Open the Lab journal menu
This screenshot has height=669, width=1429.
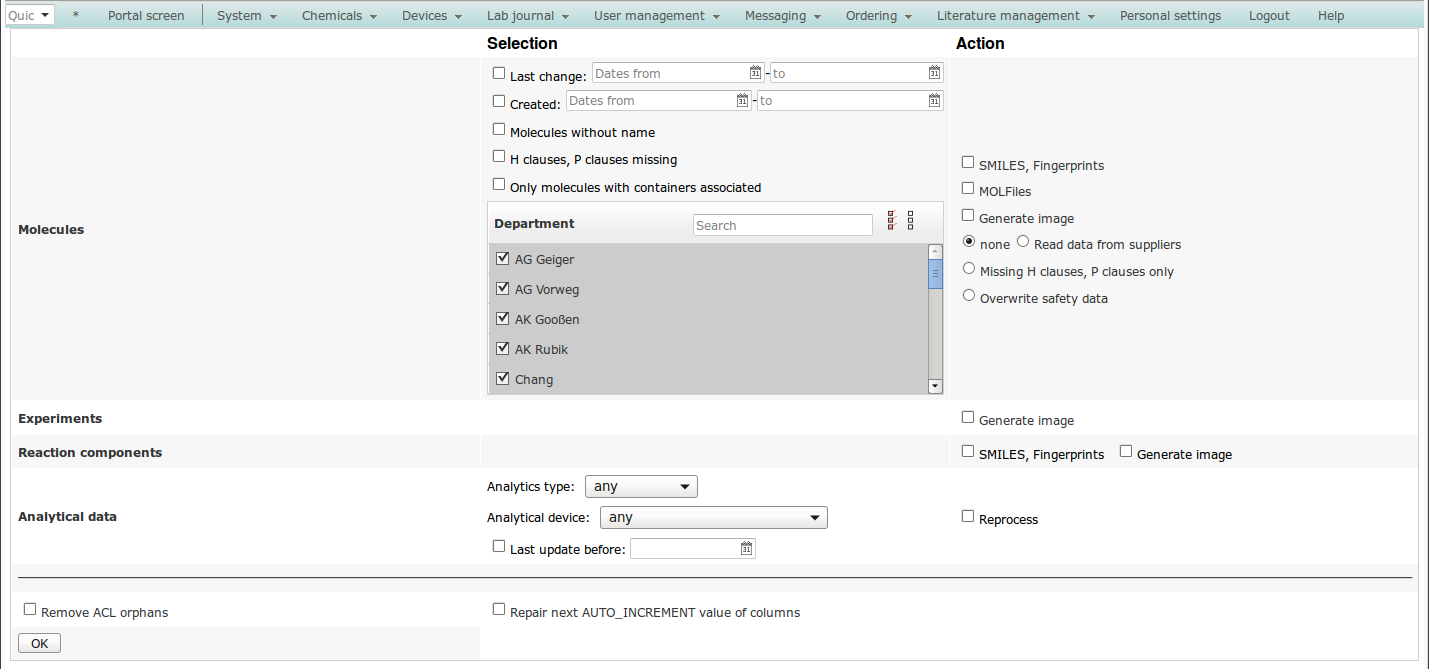pos(527,16)
